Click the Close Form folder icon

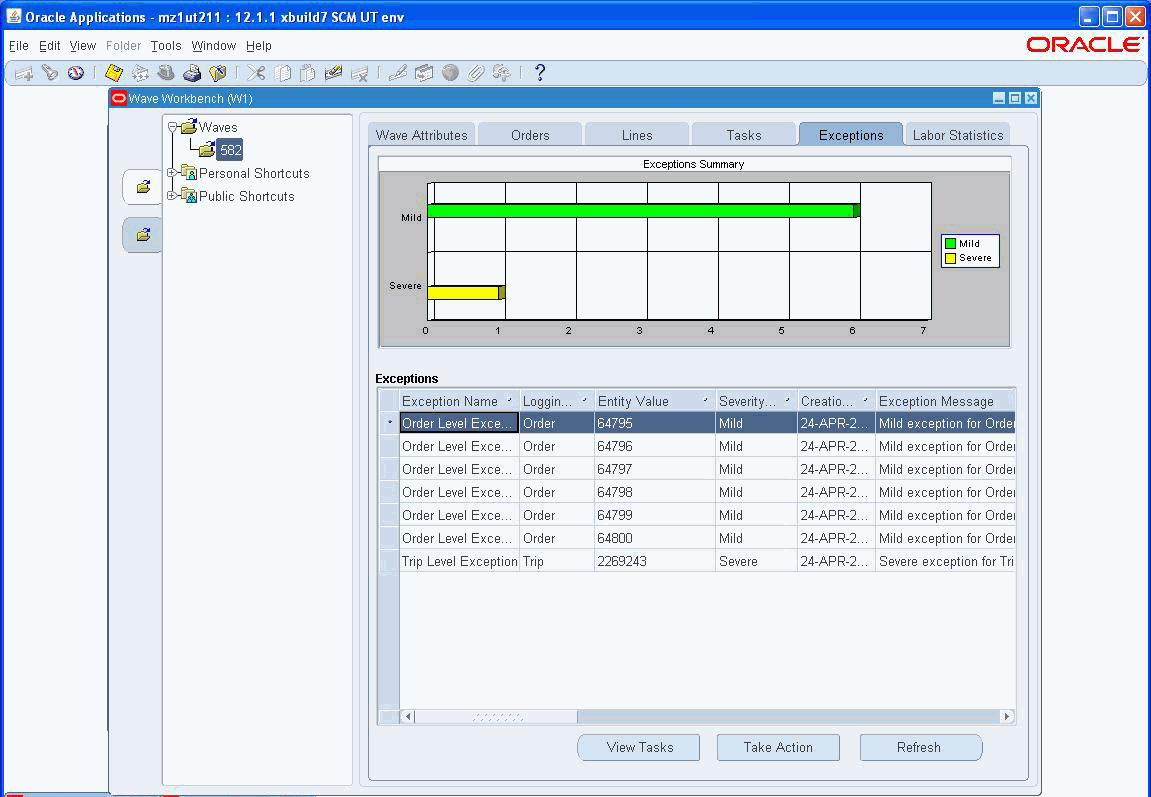[x=218, y=73]
